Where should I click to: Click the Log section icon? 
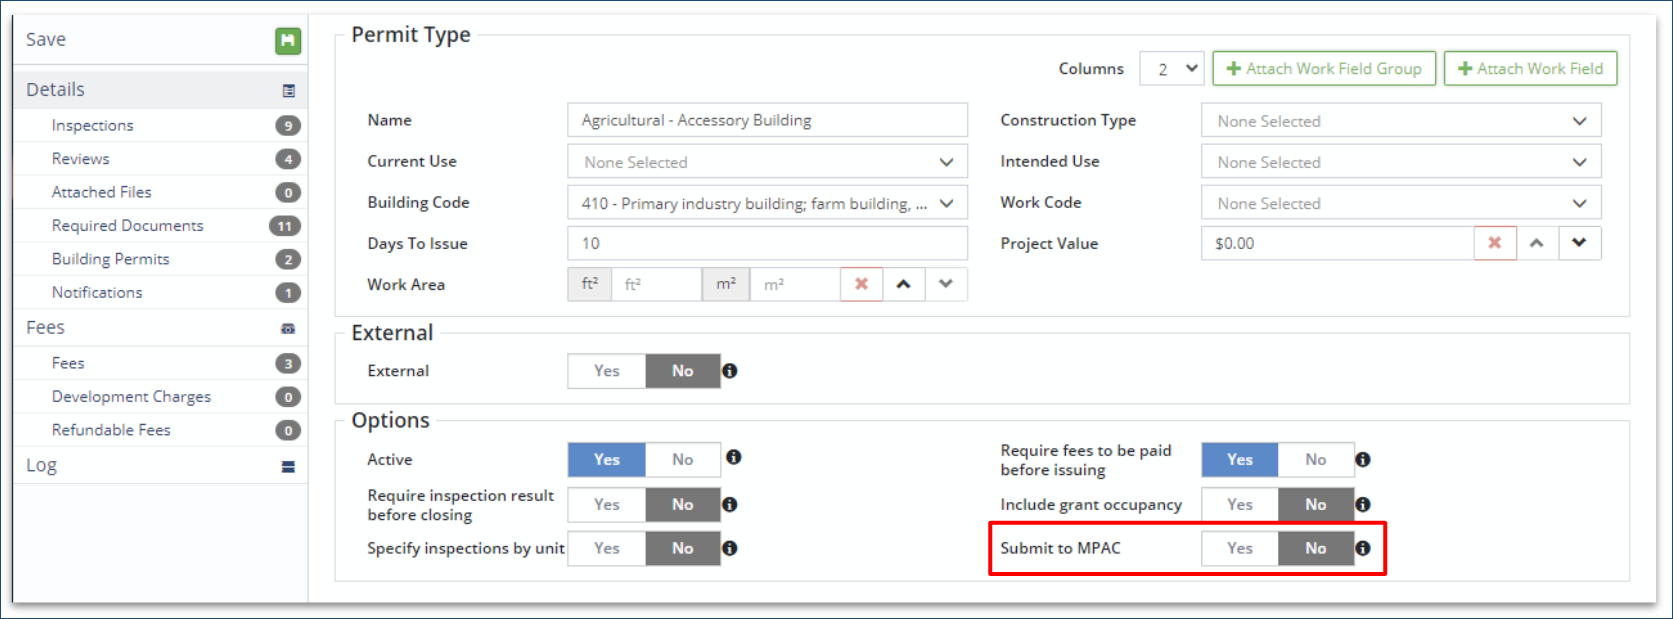point(288,466)
